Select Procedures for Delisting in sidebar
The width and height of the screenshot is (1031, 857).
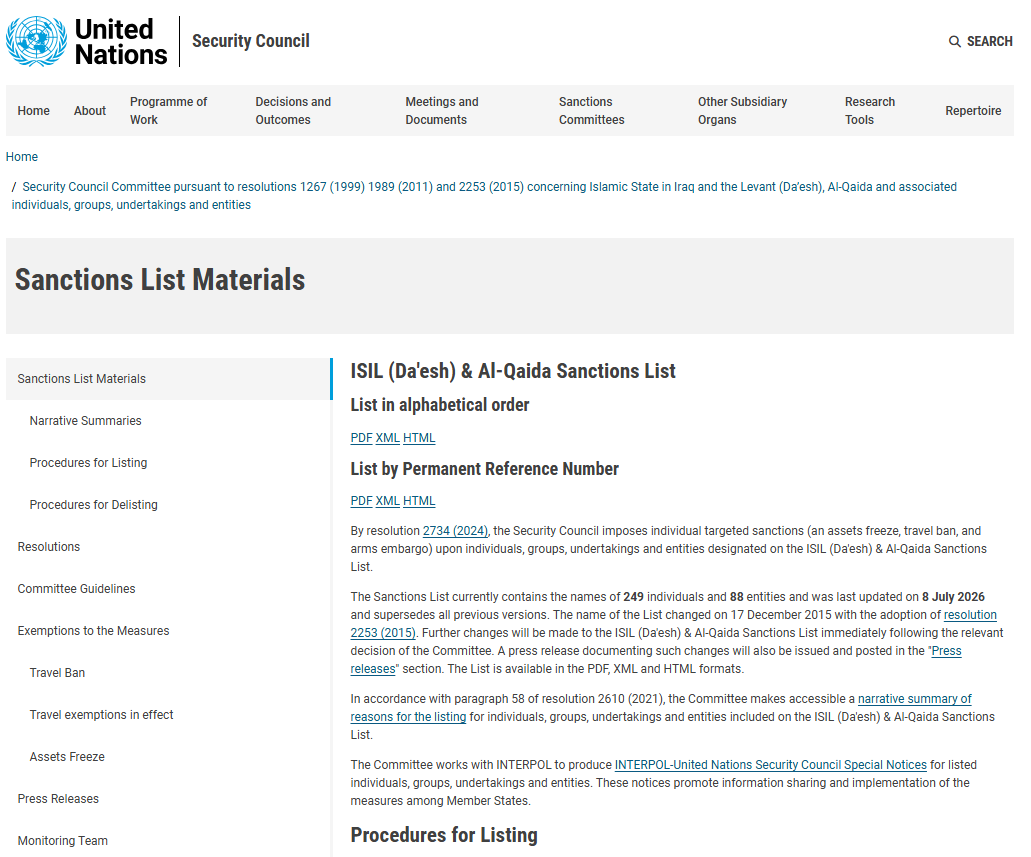pos(93,505)
